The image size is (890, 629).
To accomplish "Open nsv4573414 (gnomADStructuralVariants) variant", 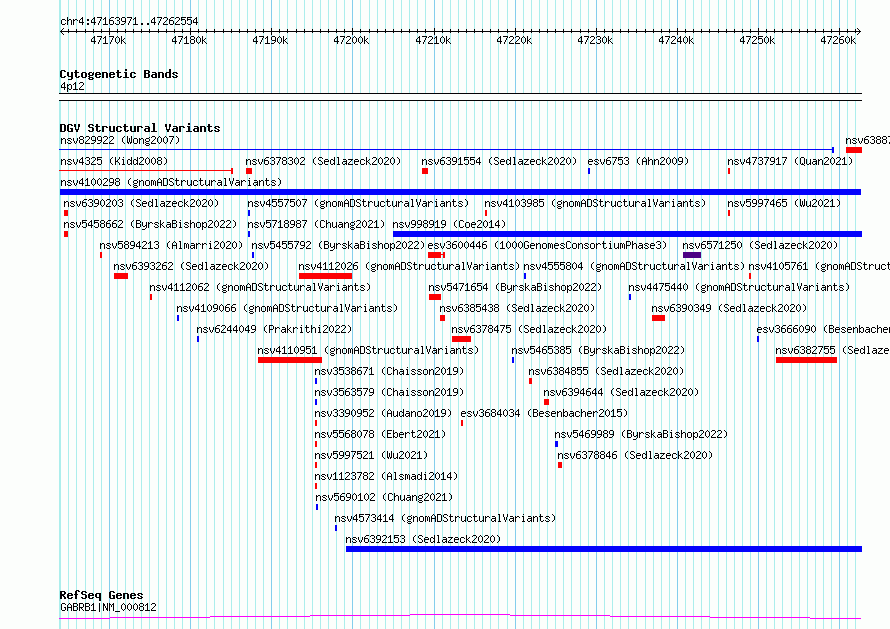I will (445, 518).
